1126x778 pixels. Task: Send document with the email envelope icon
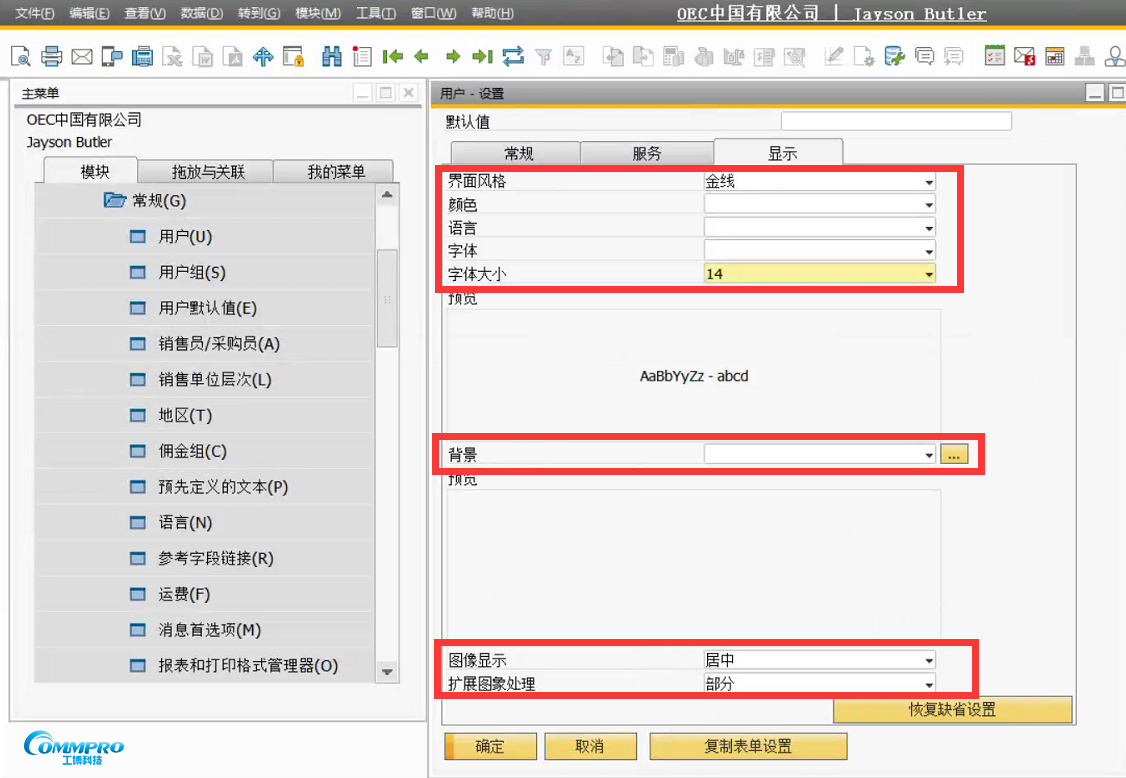81,56
